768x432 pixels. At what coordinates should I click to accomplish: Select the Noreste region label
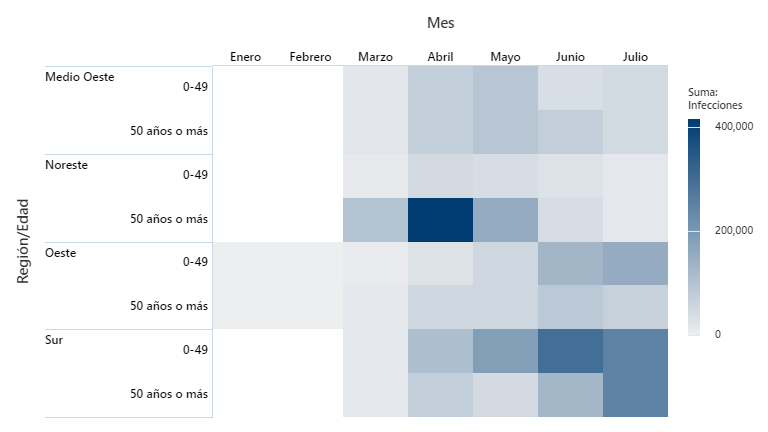tap(66, 165)
